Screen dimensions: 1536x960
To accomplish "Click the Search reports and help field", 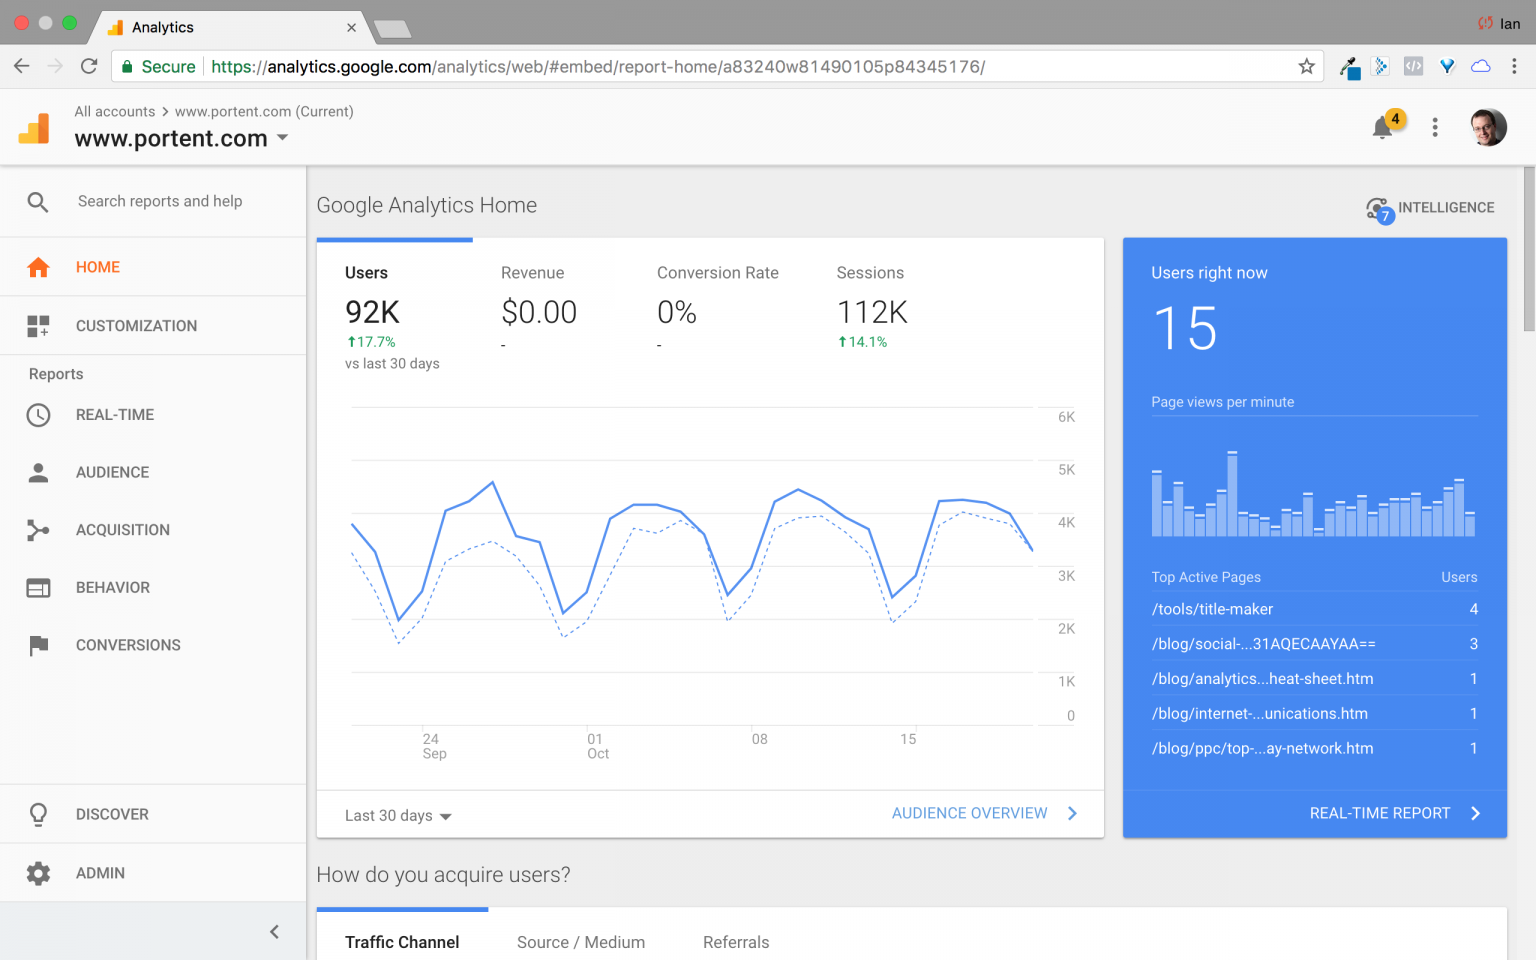I will [160, 202].
